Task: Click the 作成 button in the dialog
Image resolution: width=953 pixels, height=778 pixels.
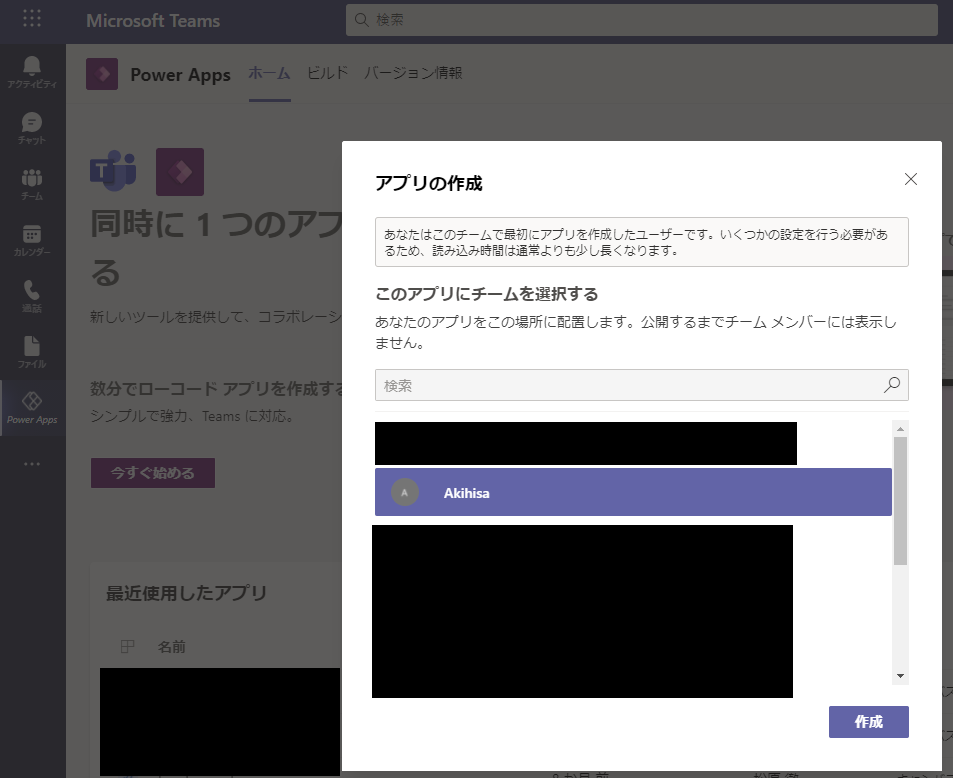Action: tap(868, 721)
